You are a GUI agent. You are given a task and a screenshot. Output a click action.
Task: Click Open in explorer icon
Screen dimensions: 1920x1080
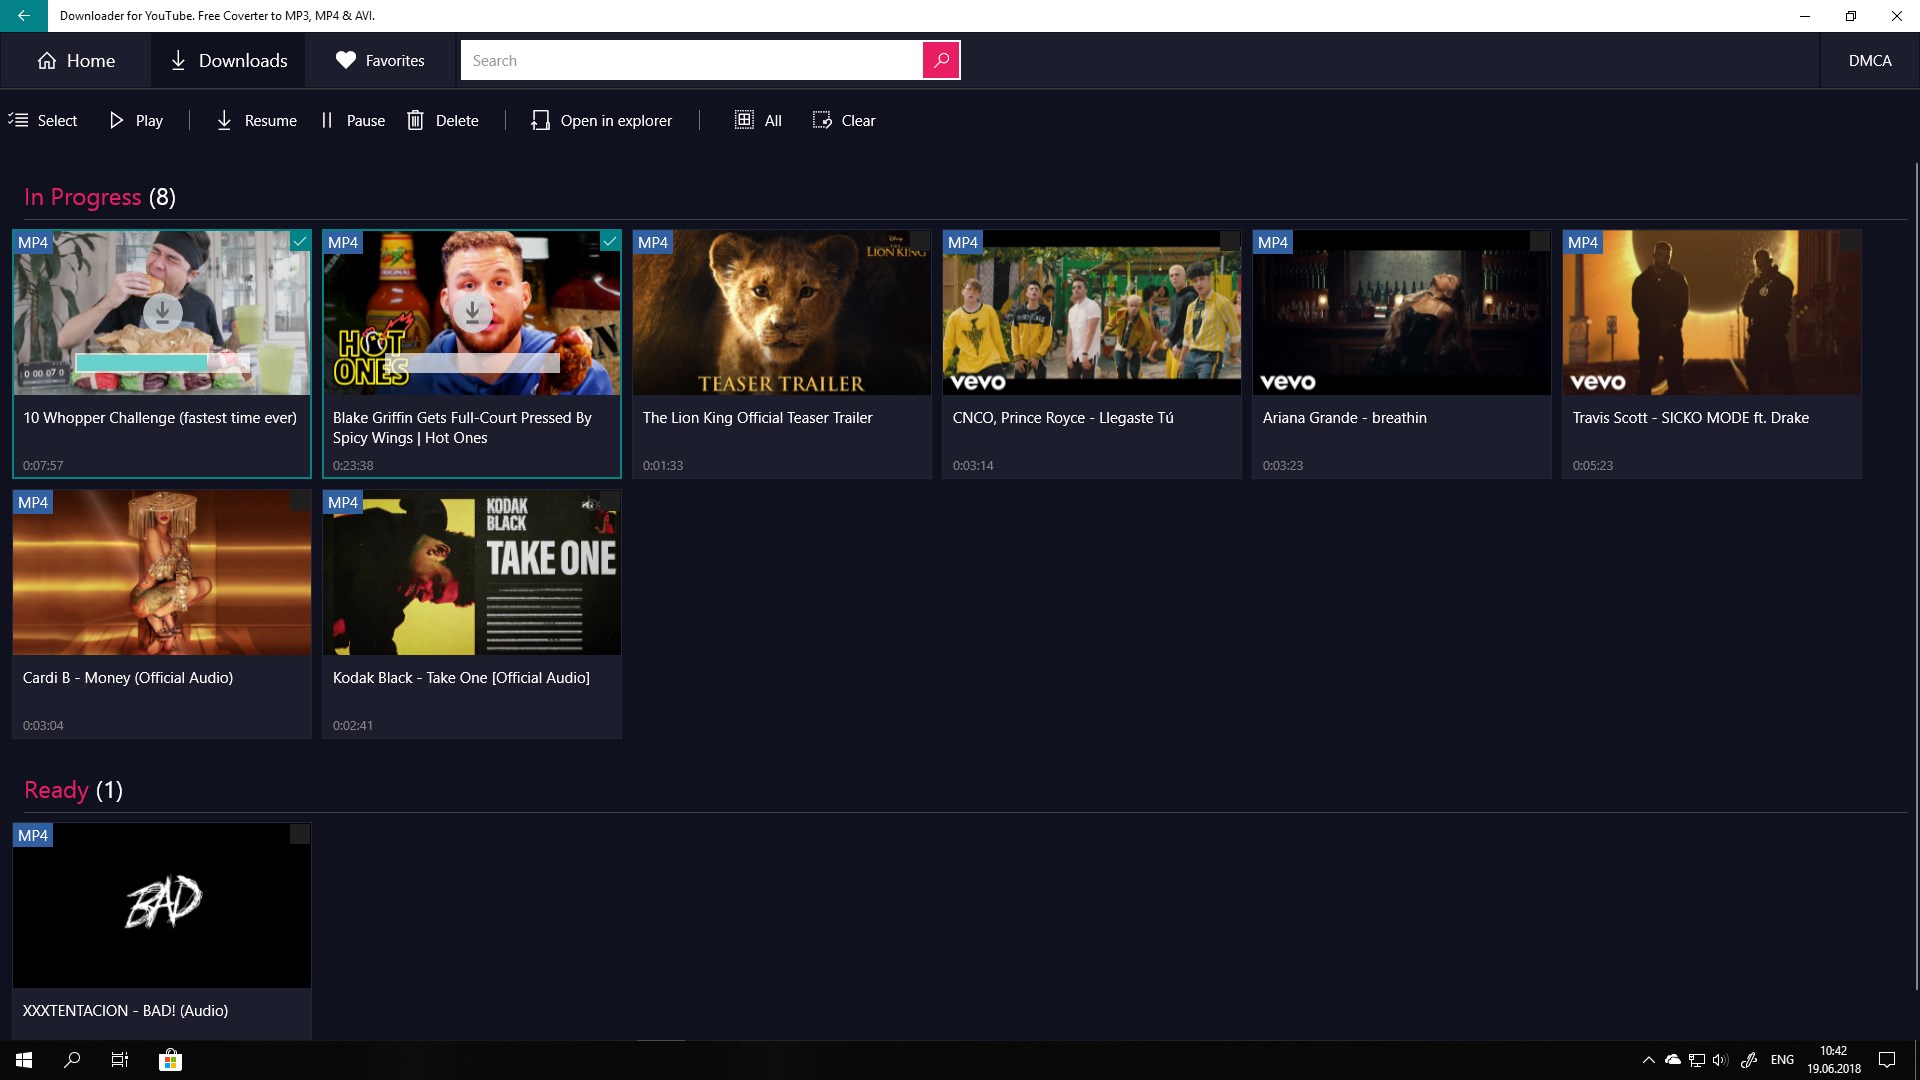tap(540, 120)
